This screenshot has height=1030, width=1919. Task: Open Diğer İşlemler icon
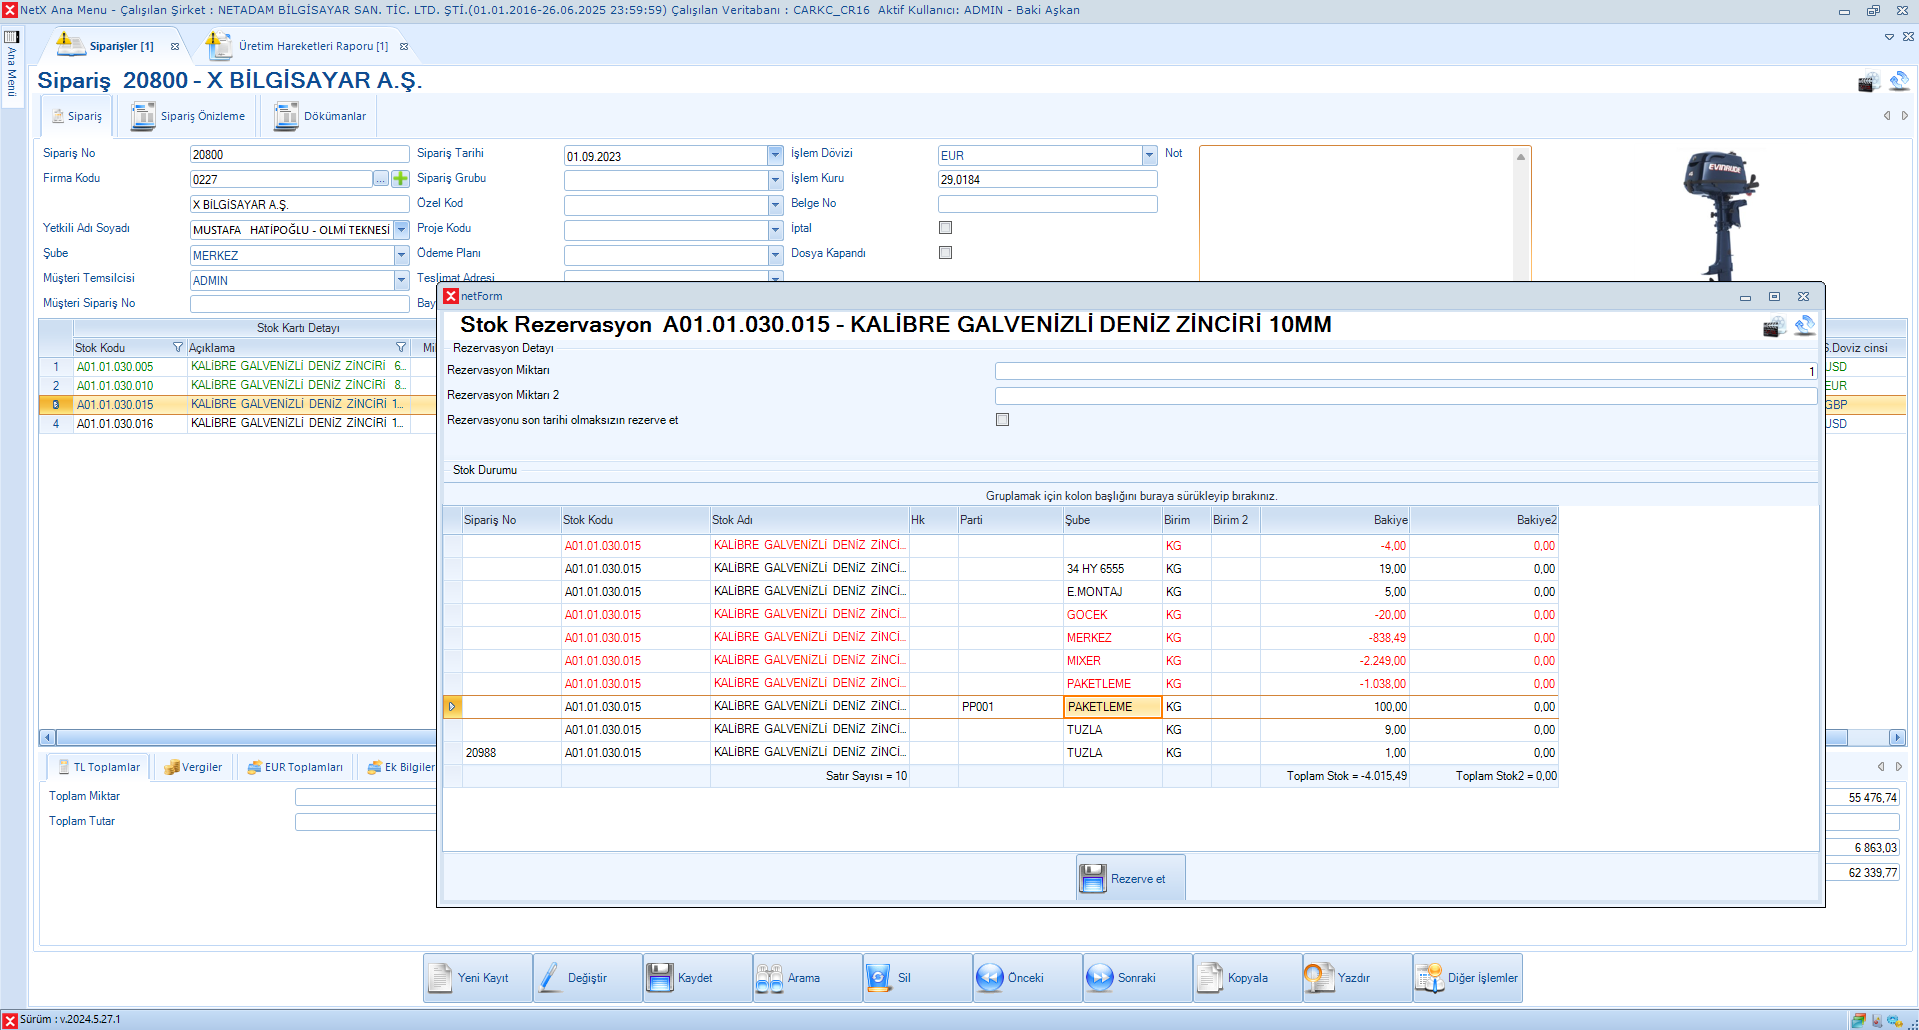tap(1430, 978)
